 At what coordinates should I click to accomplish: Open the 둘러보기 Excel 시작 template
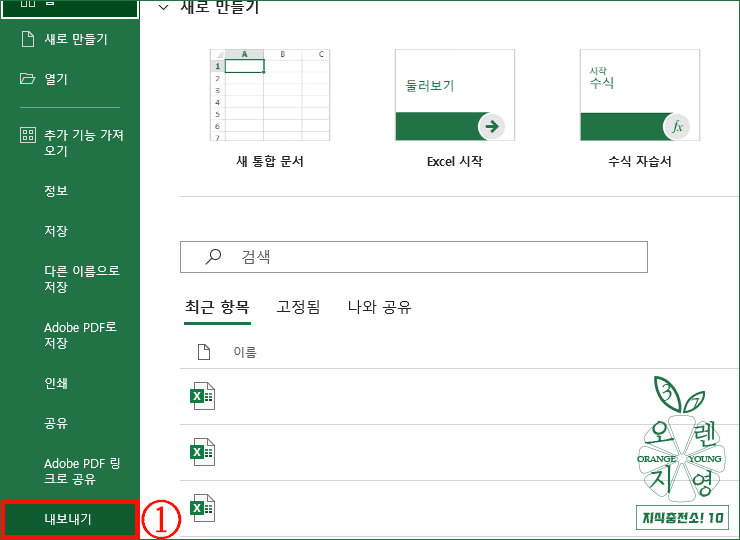[454, 95]
